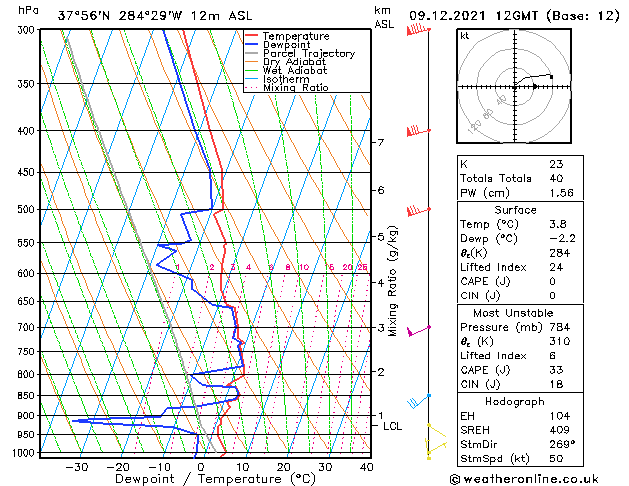The width and height of the screenshot is (629, 486).
Task: Open the weatheronline.co.uk copyright link
Action: (524, 479)
